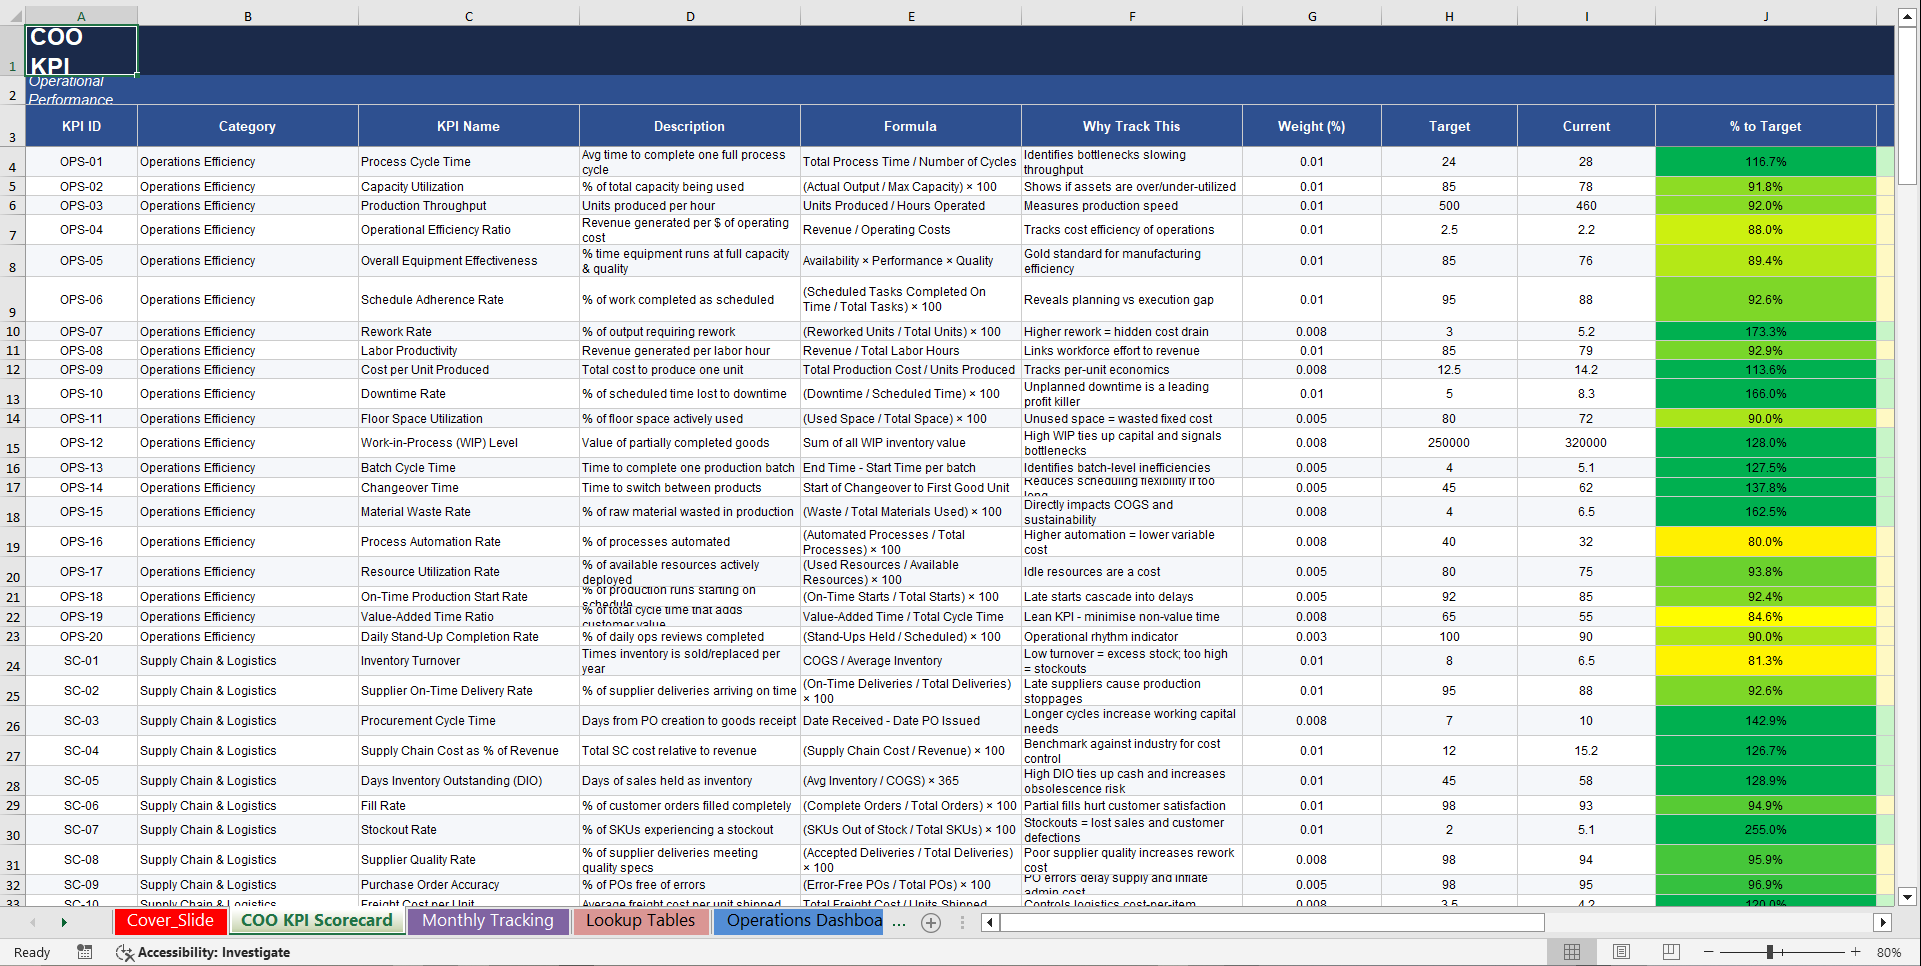Select cell A1 containing COO KPI
The image size is (1921, 966).
click(80, 50)
